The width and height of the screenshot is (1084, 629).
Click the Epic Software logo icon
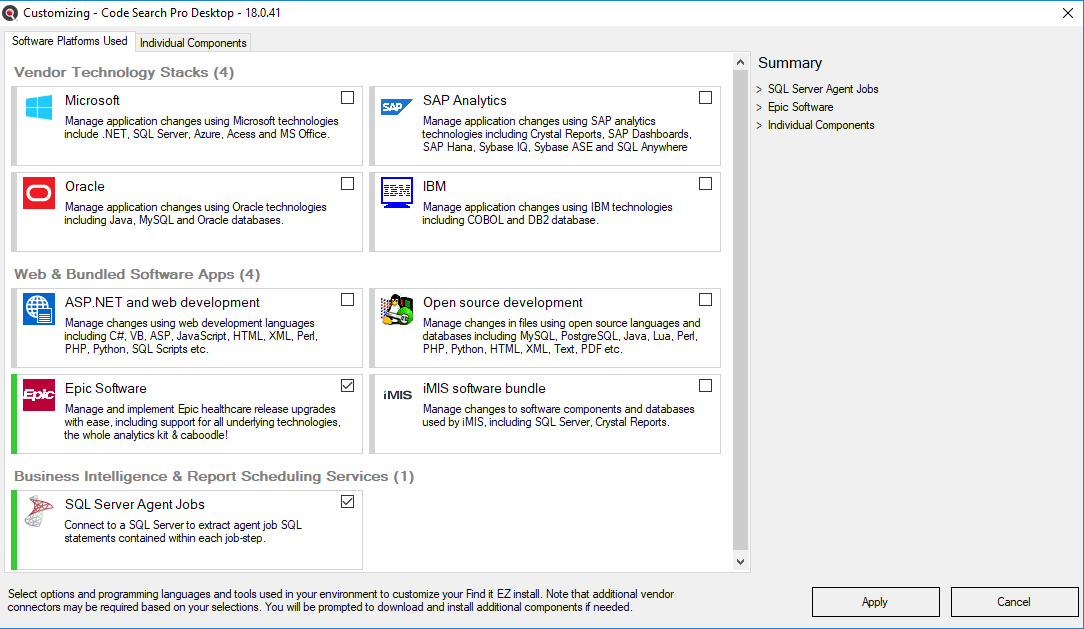point(39,395)
